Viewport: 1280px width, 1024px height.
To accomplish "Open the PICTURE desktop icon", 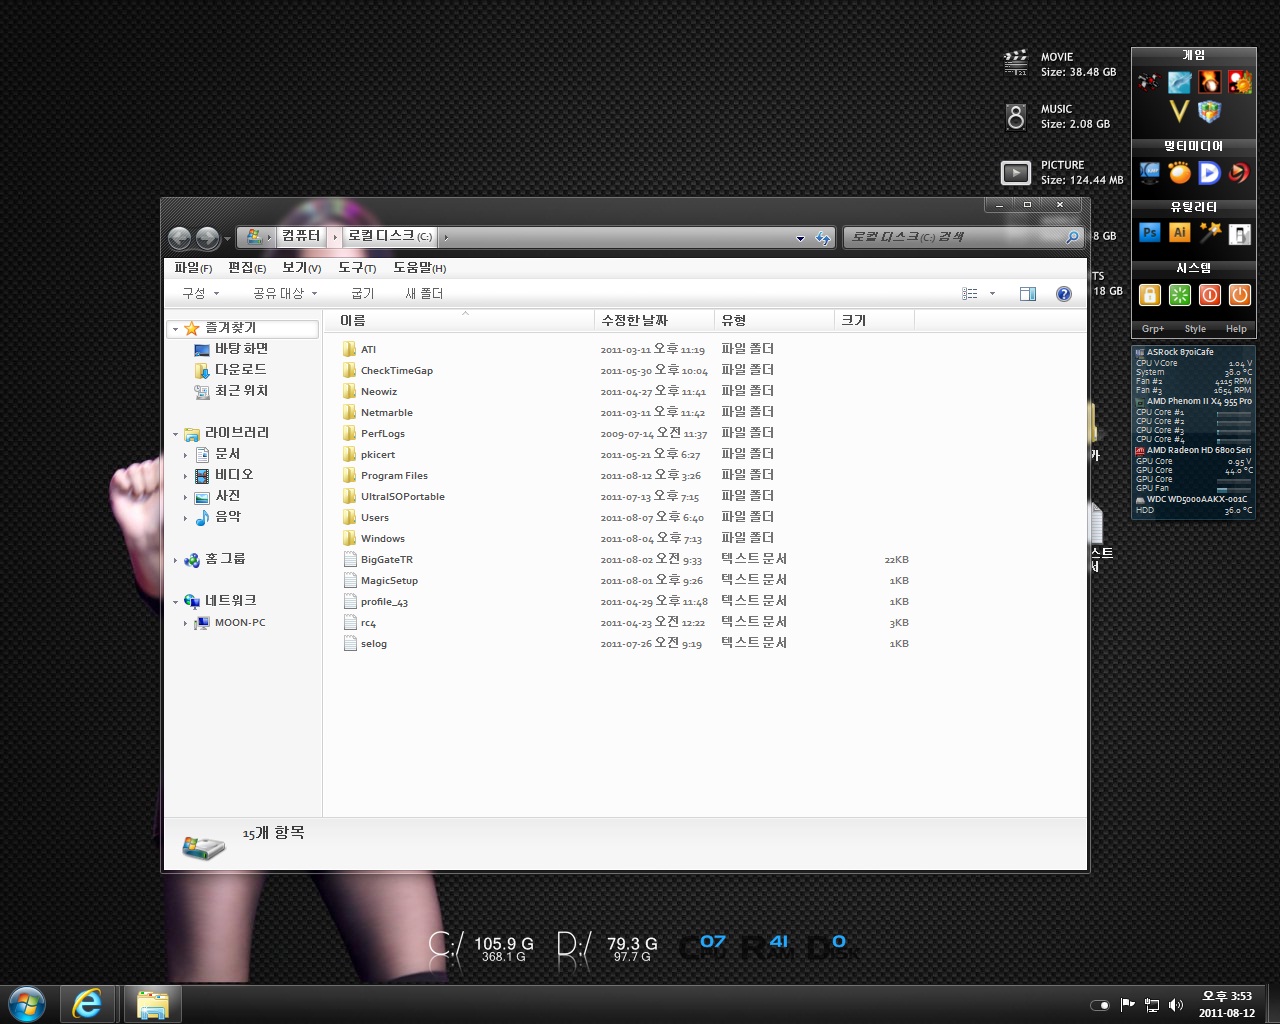I will pyautogui.click(x=1016, y=173).
